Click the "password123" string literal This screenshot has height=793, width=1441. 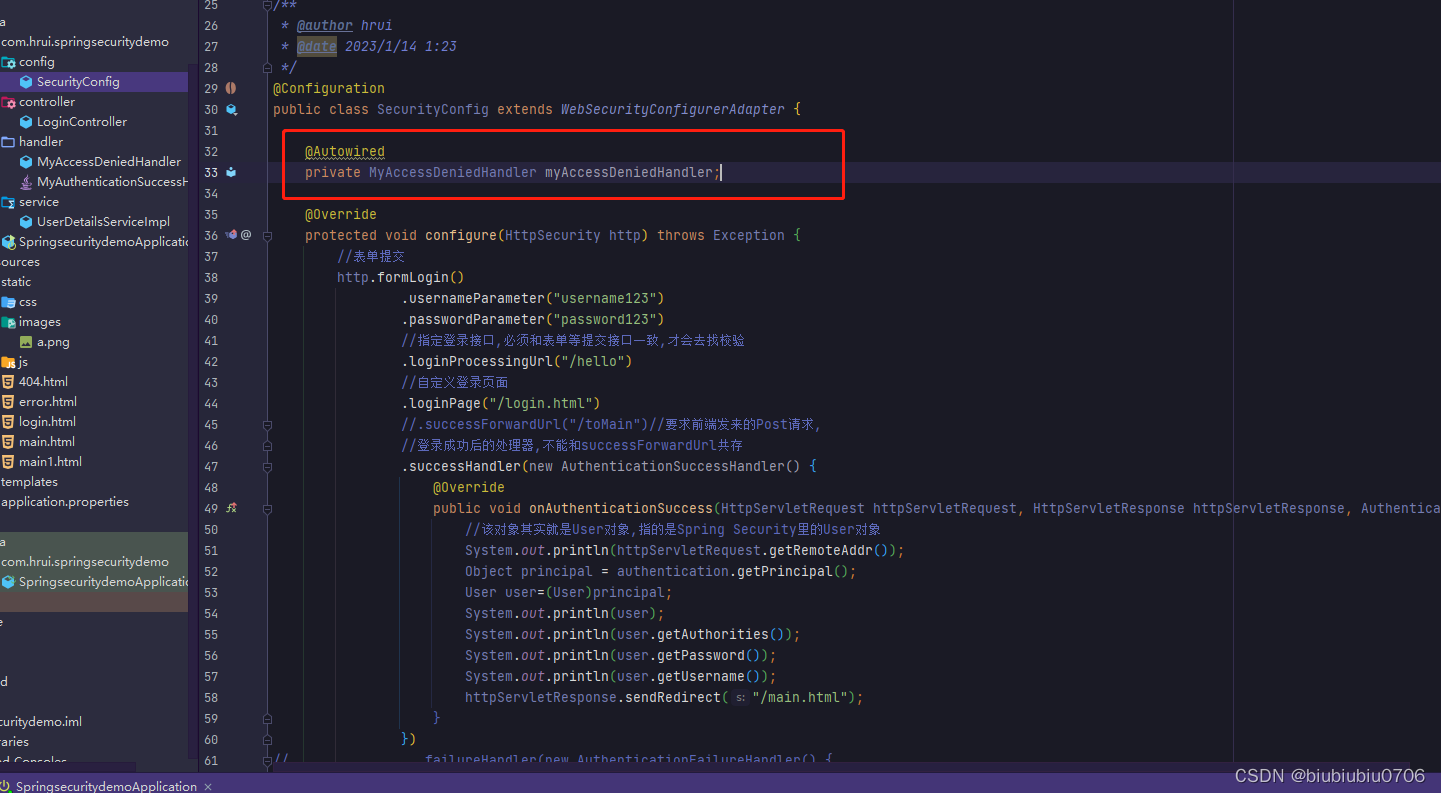pos(609,319)
